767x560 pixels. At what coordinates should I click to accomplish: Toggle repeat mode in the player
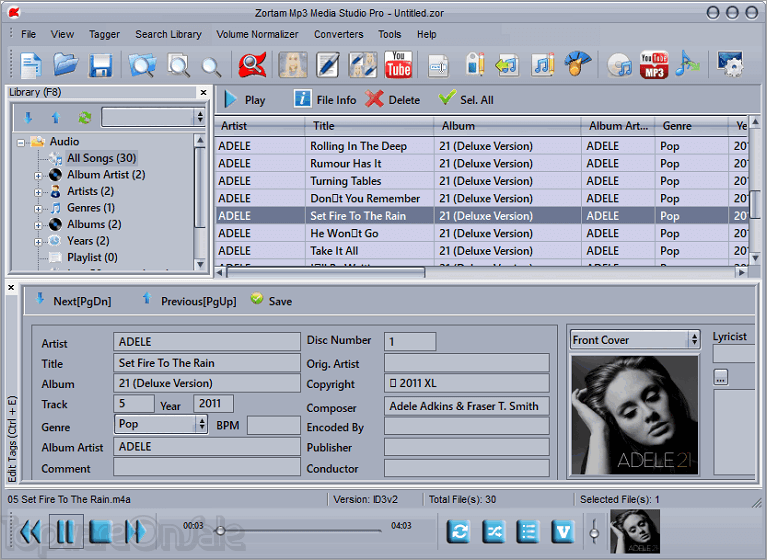click(459, 531)
